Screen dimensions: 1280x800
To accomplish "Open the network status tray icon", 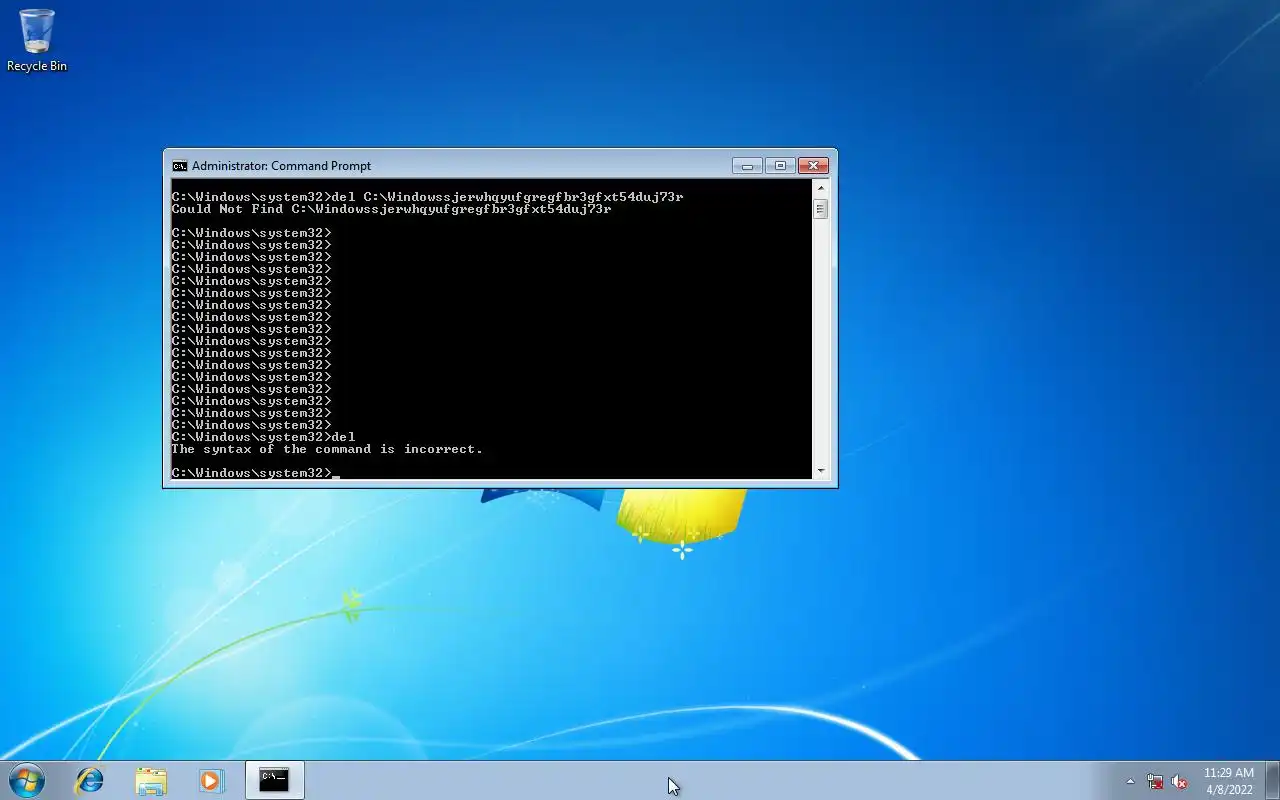I will tap(1155, 781).
